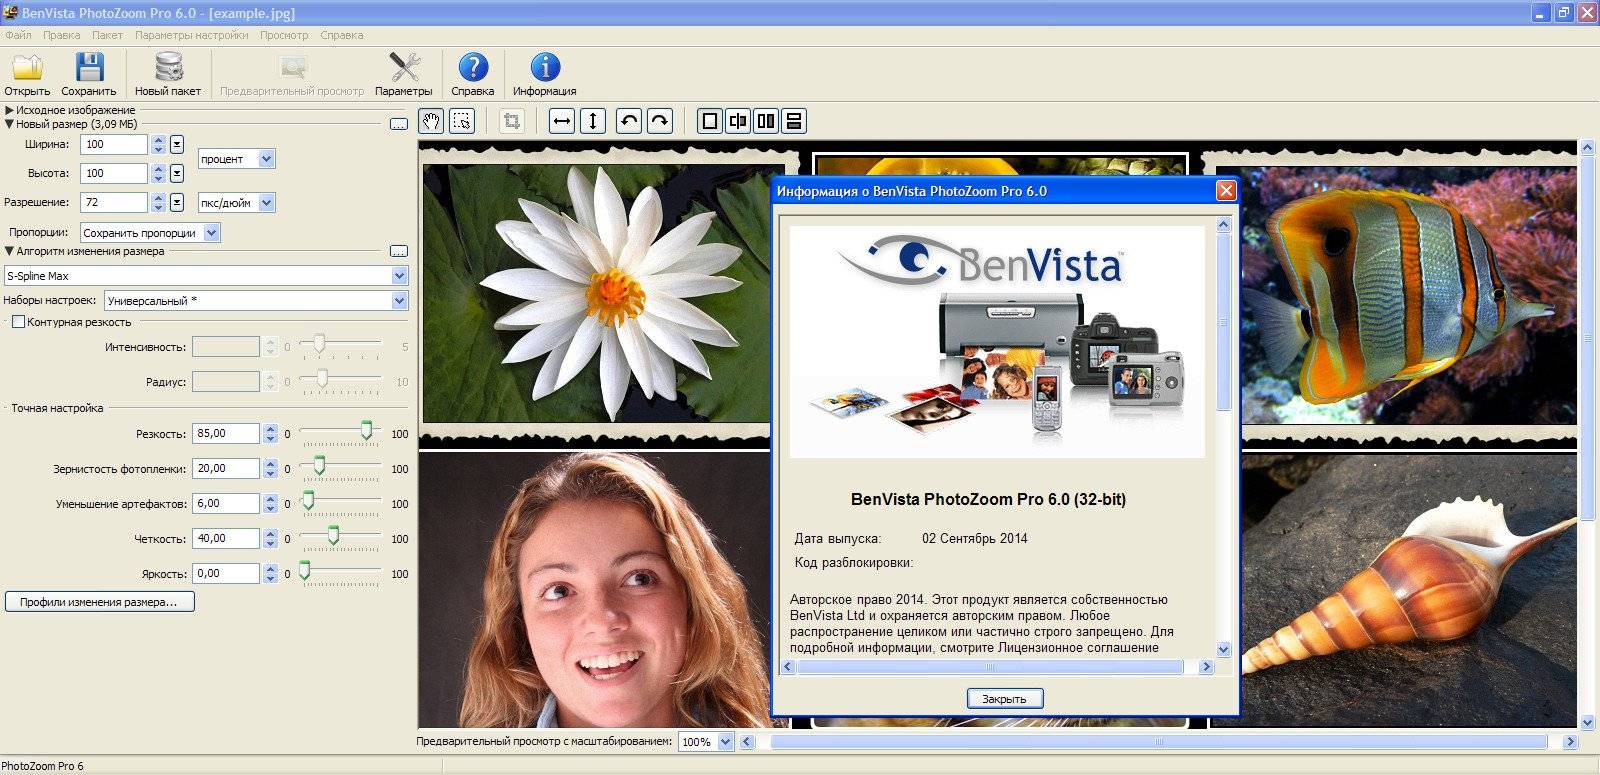Open Ширина presets menu button

click(177, 144)
